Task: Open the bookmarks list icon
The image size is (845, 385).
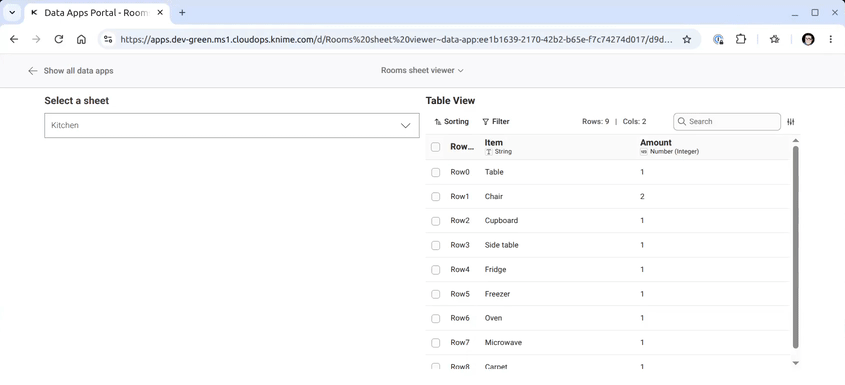Action: pyautogui.click(x=774, y=39)
